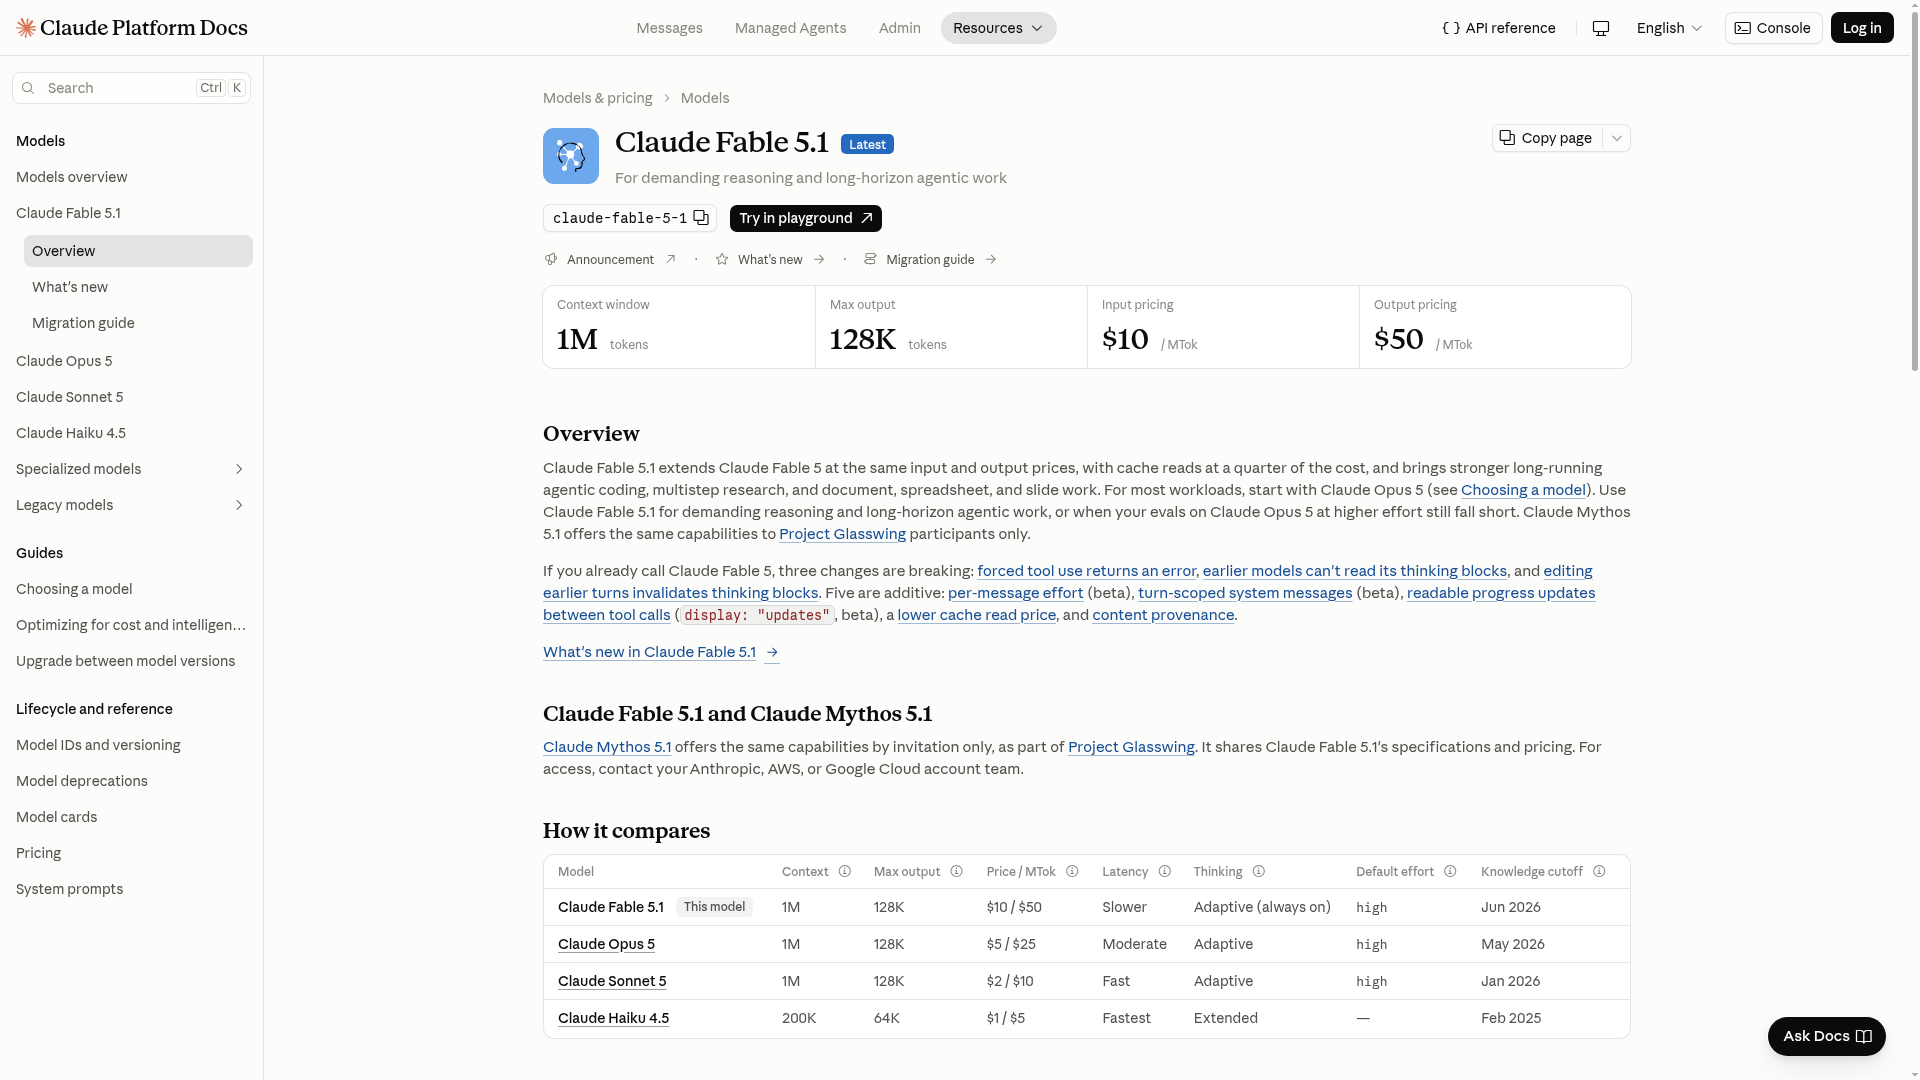Click the Log in button
The width and height of the screenshot is (1920, 1080).
coord(1862,28)
